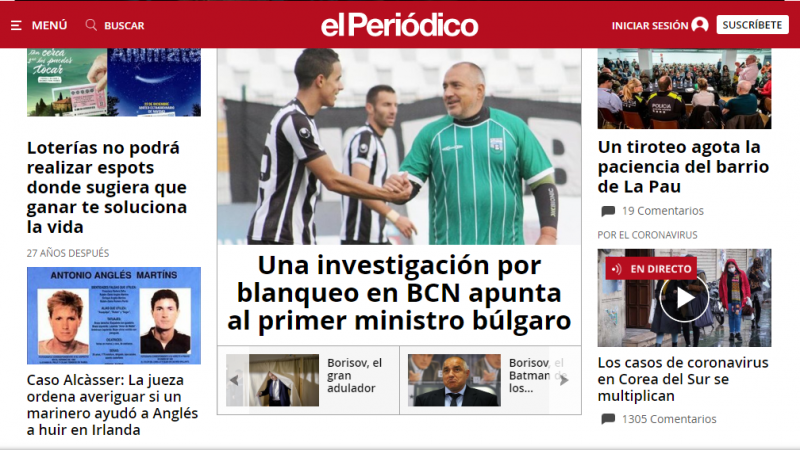The height and width of the screenshot is (450, 800).
Task: Open headline about blanqueo en BCN investigation
Action: coord(399,293)
